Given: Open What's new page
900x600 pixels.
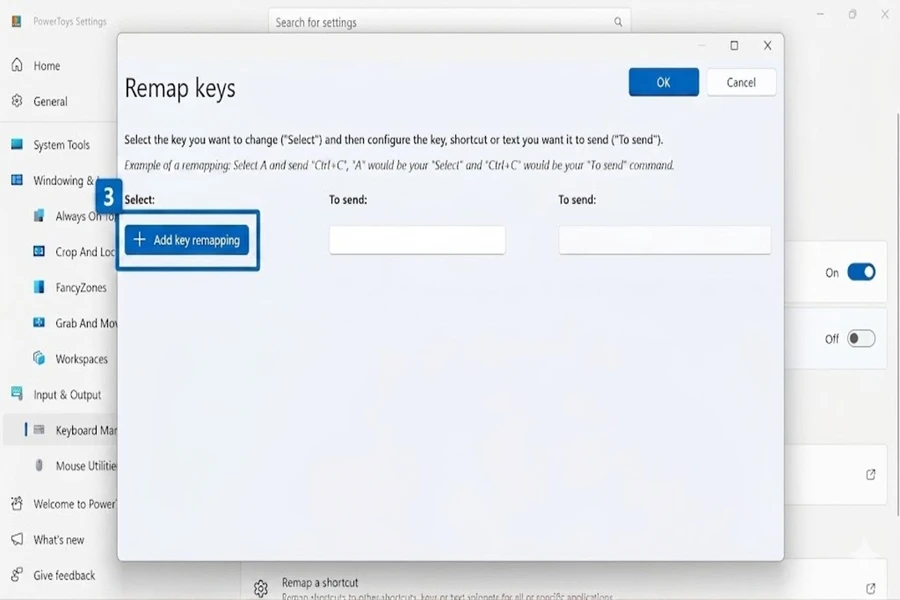Looking at the screenshot, I should tap(60, 540).
